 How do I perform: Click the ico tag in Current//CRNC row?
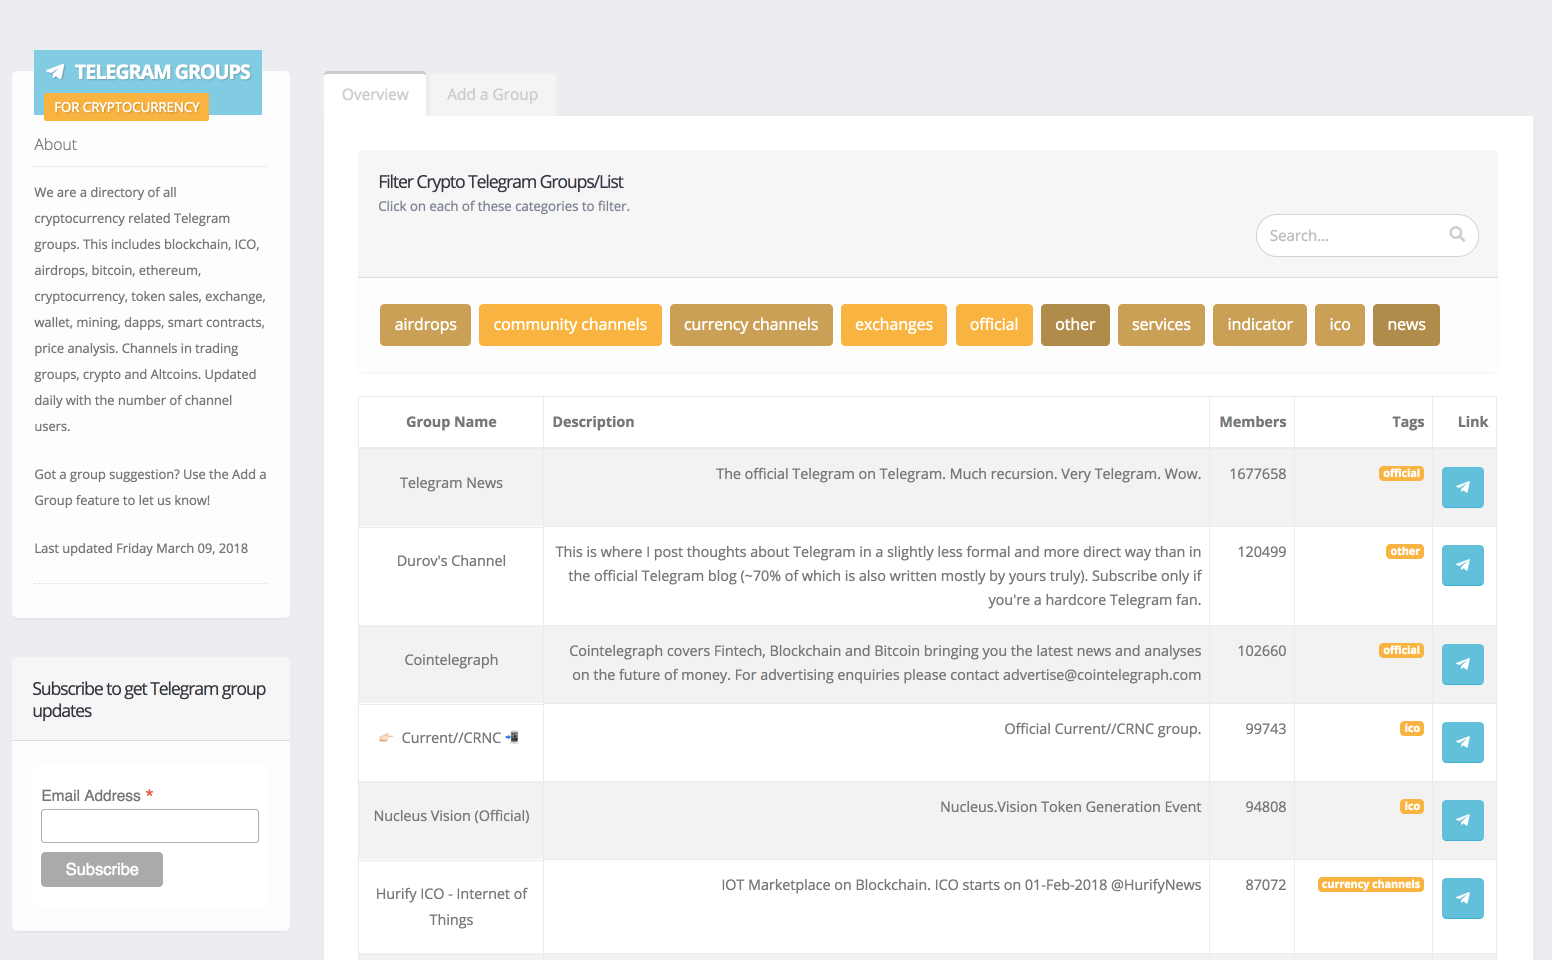[x=1412, y=728]
